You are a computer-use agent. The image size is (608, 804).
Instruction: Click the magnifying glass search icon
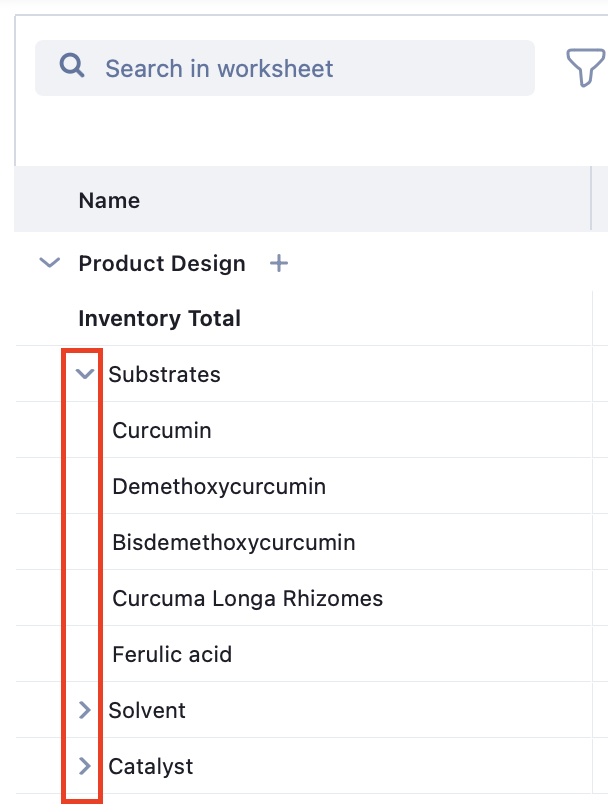(72, 67)
